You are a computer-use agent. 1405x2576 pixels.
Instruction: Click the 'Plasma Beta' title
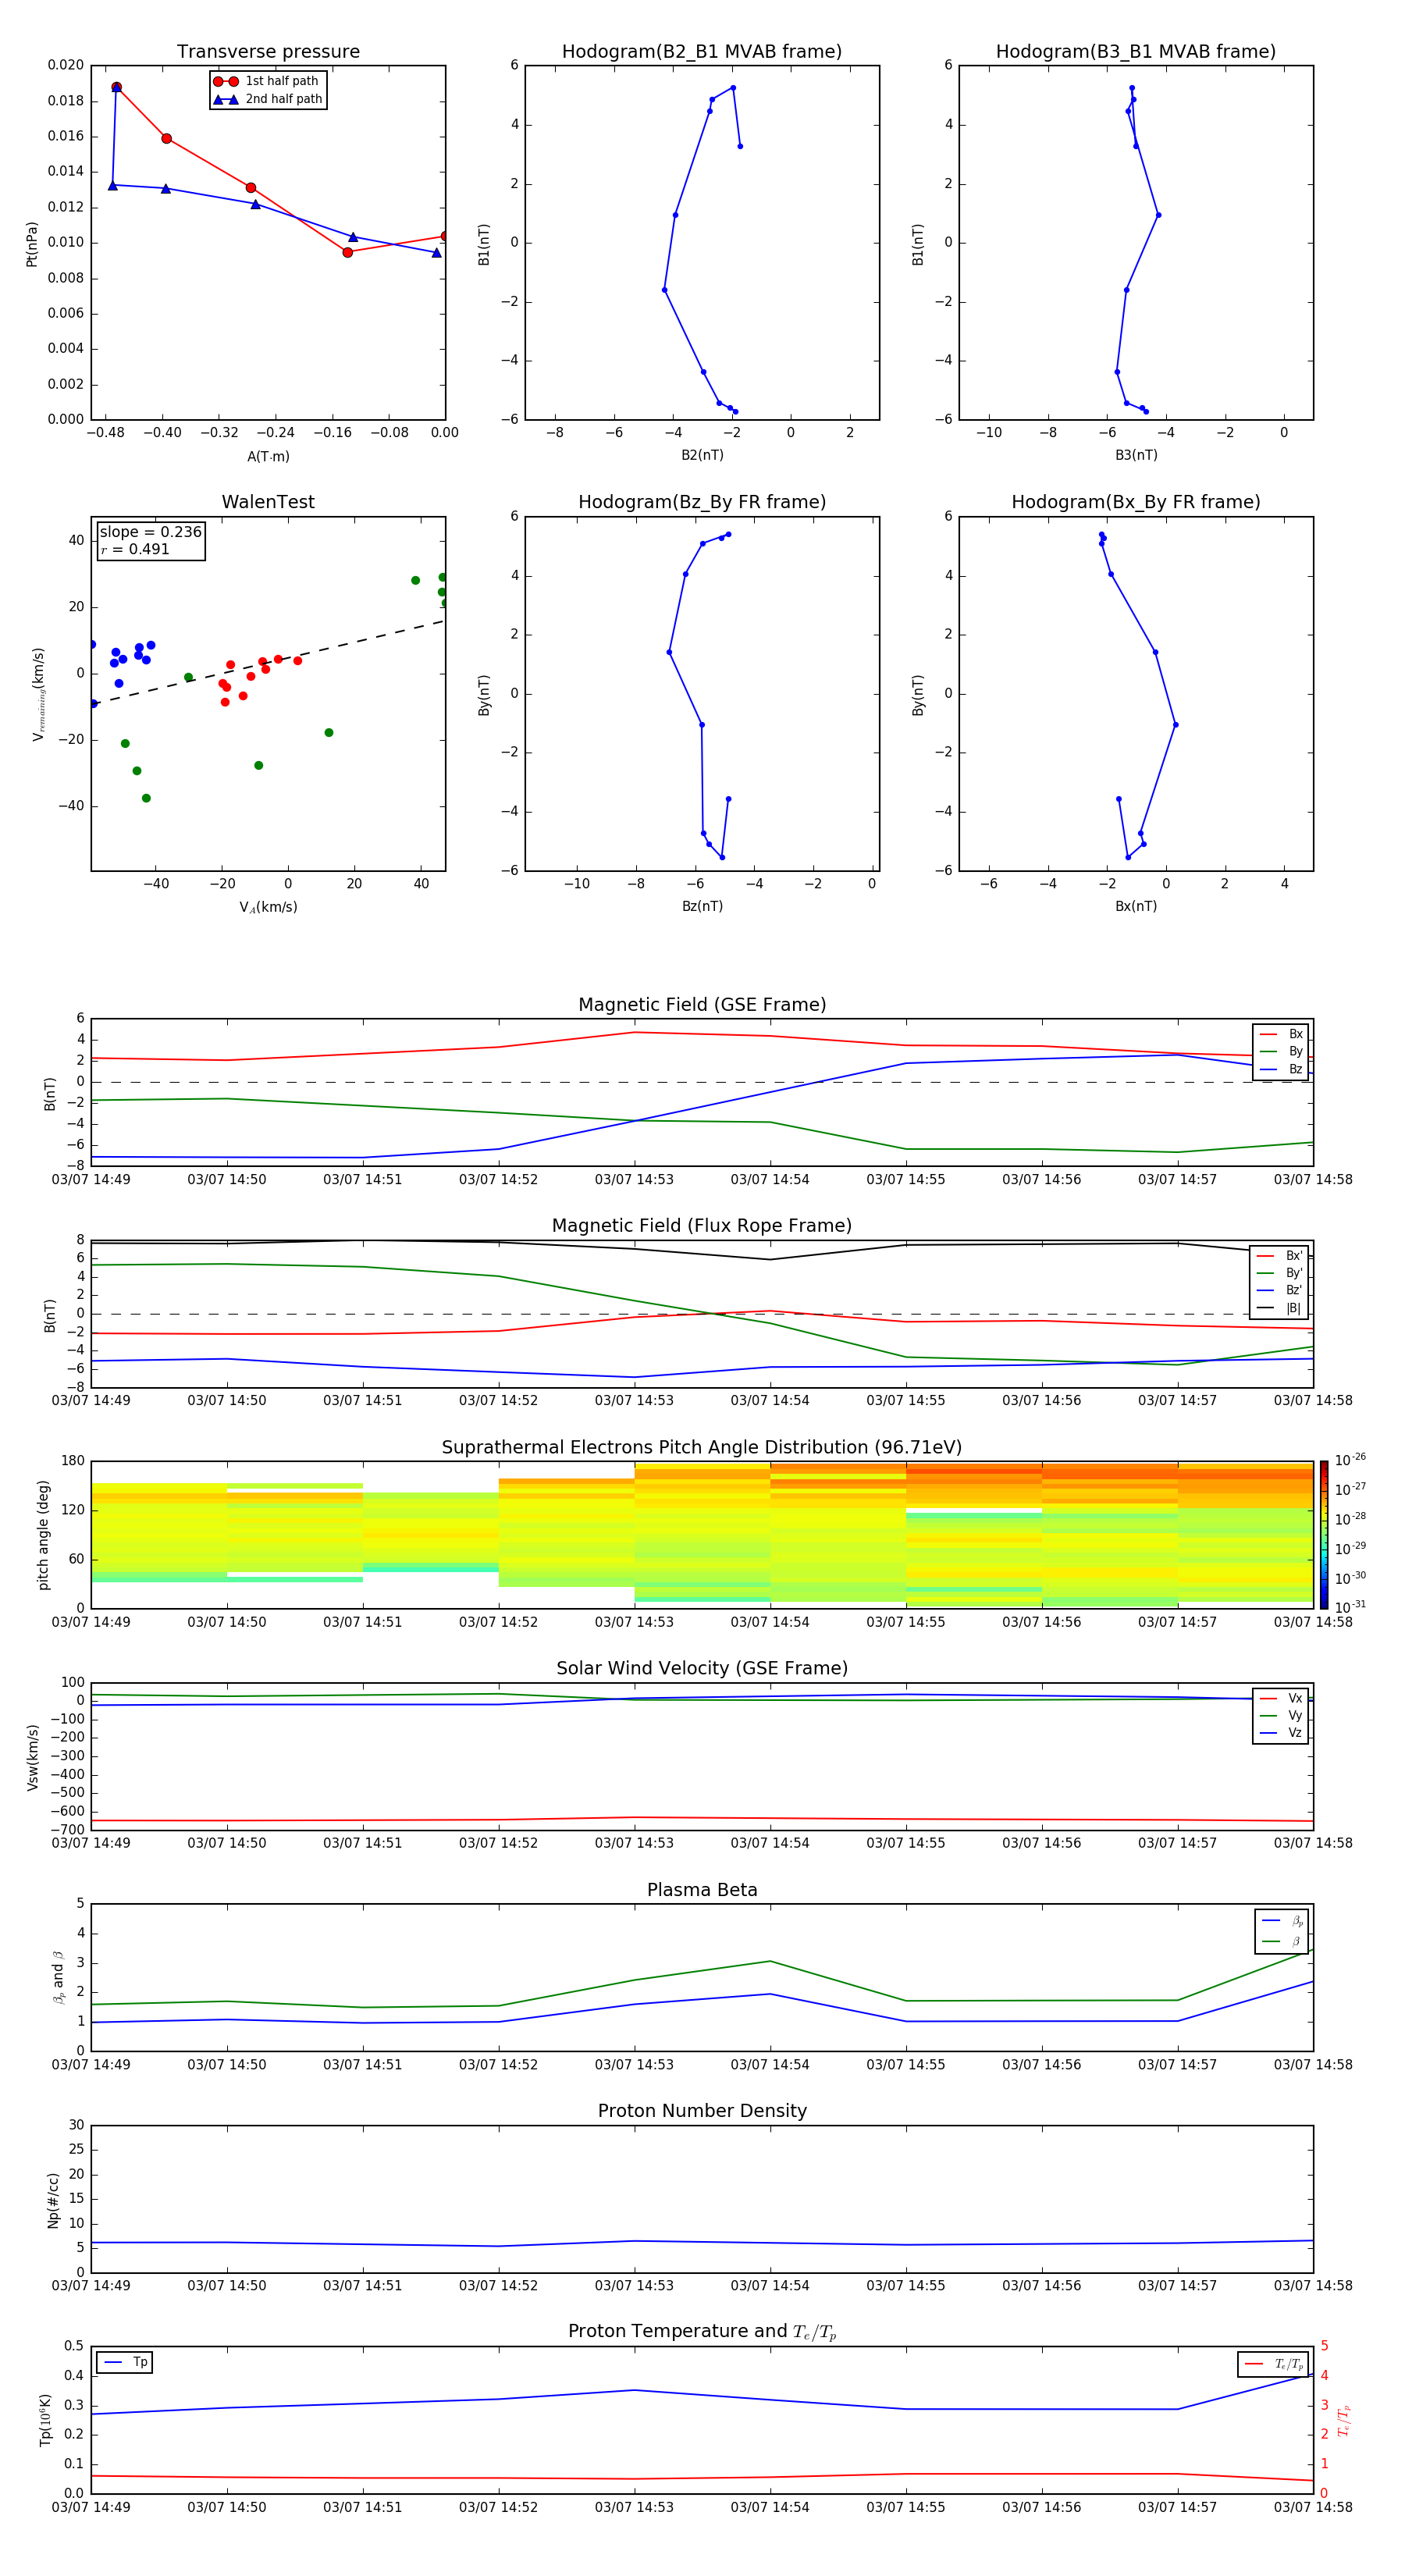point(702,1890)
